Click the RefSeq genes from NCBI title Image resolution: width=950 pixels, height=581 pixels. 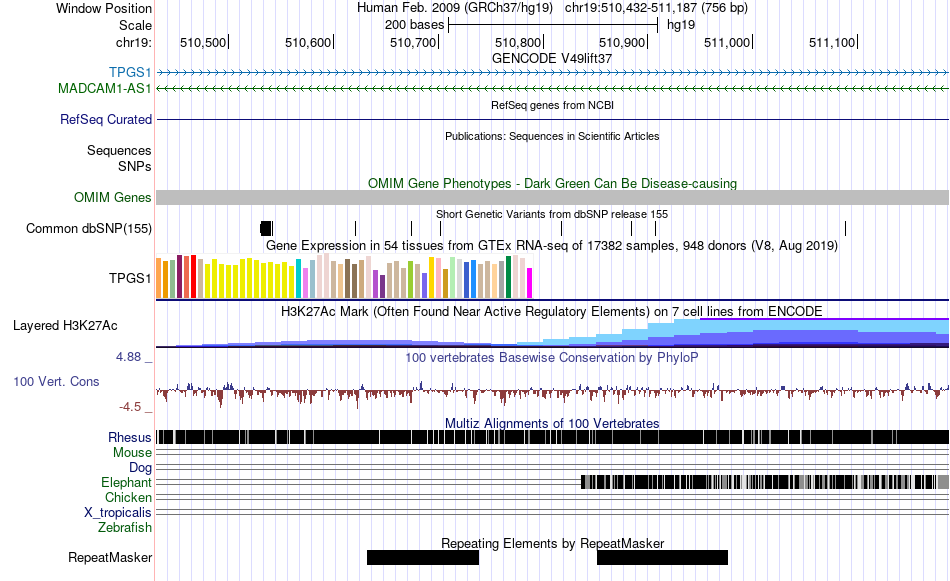[552, 105]
